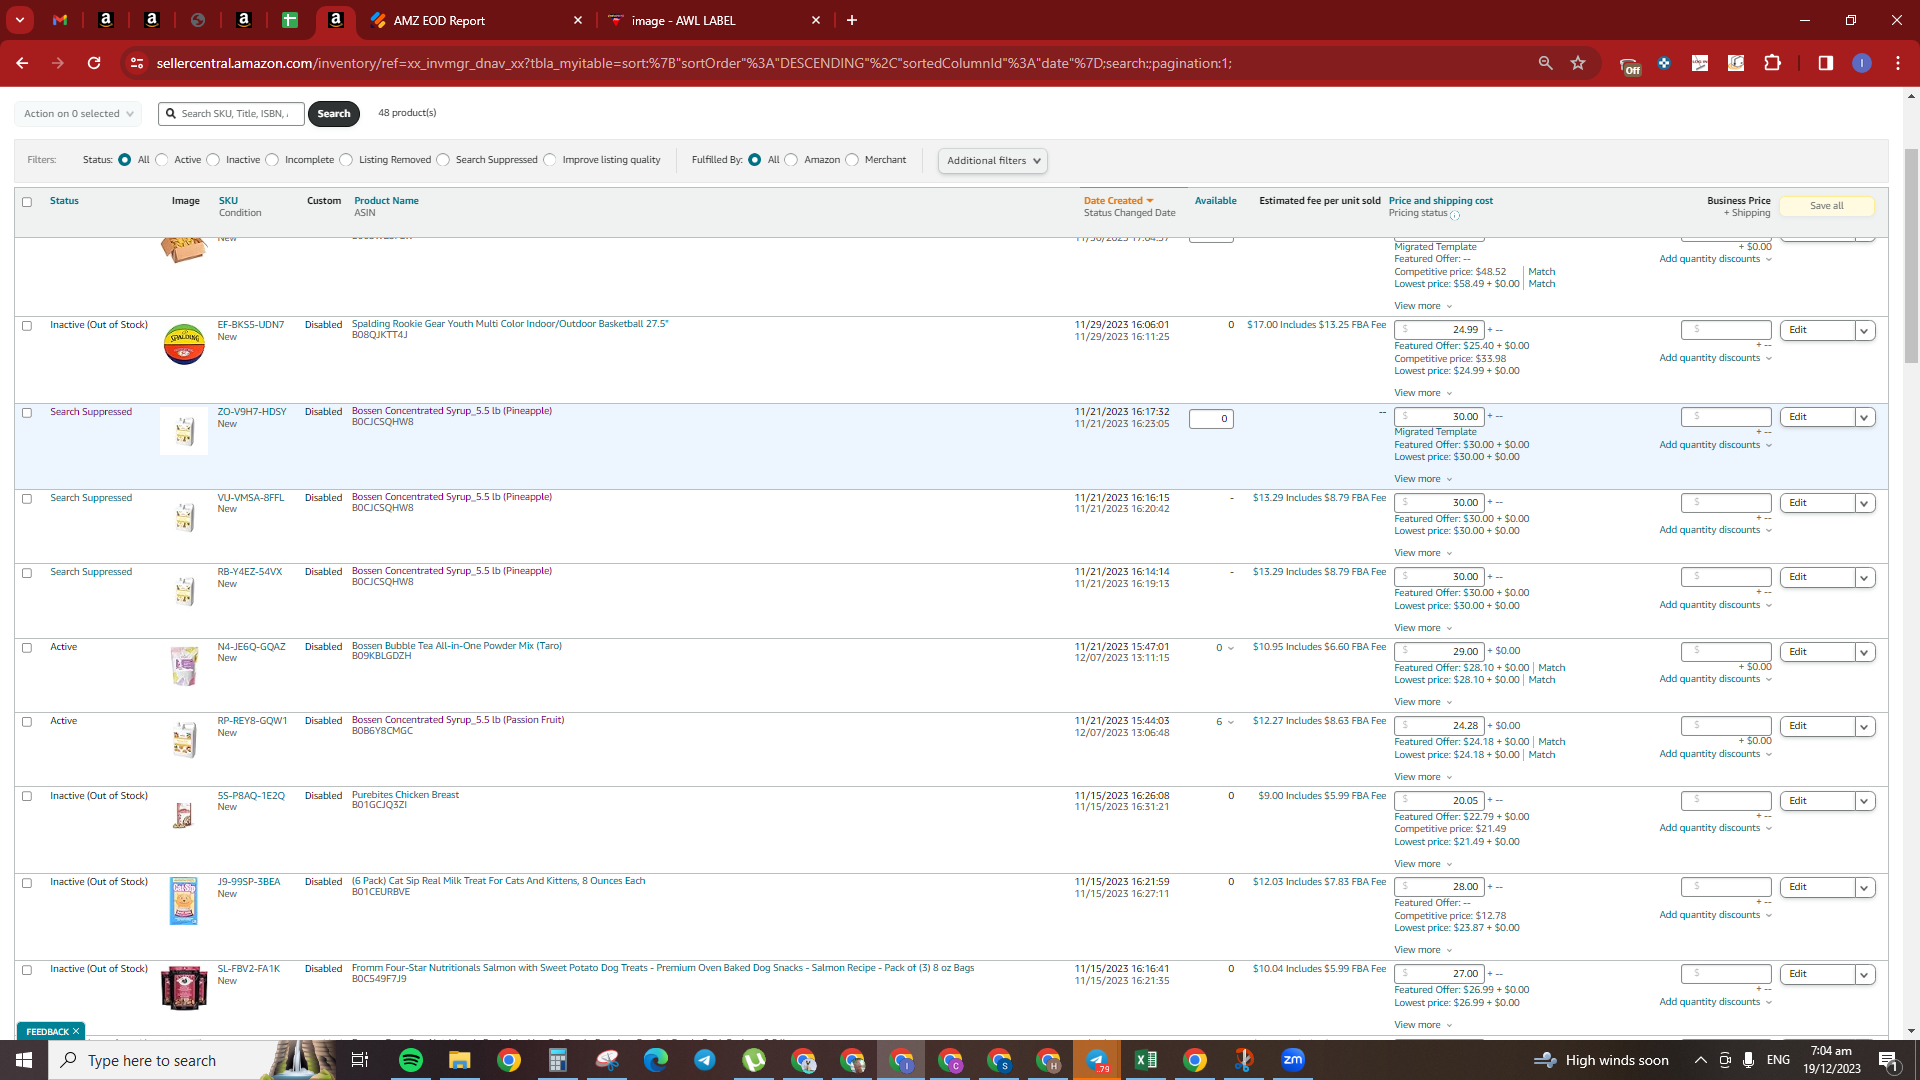Open the Spalding Rookie Gear basketball product link
The image size is (1920, 1080).
tap(510, 324)
